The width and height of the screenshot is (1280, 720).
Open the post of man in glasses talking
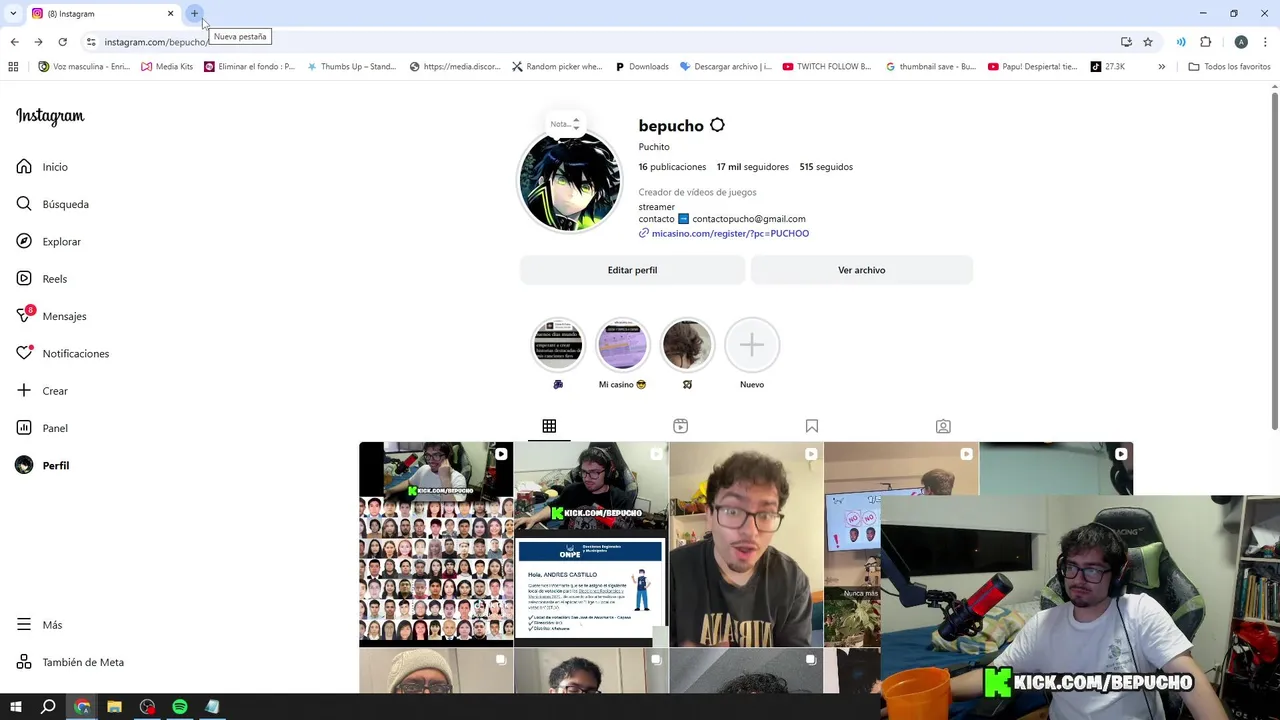[746, 545]
